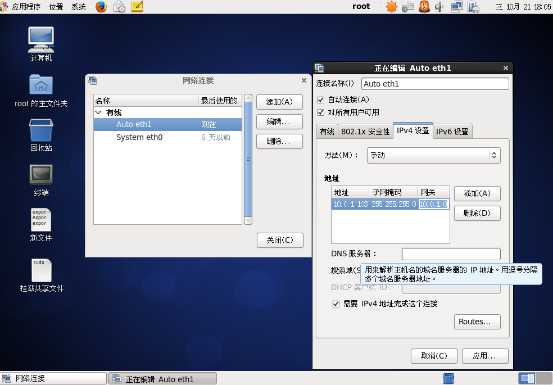Click the 正在编辑 Auto eth1 taskbar button
This screenshot has height=385, width=553.
(x=162, y=379)
